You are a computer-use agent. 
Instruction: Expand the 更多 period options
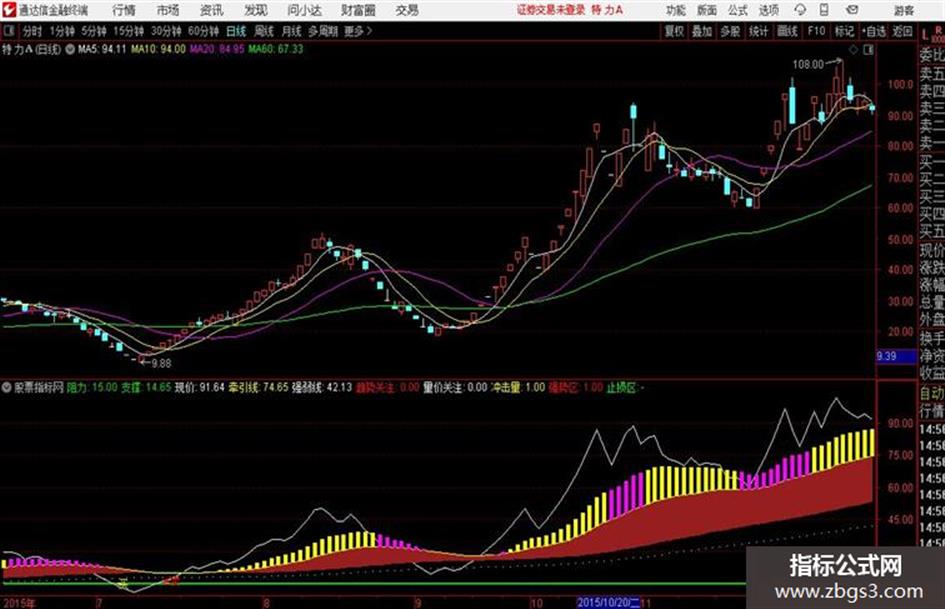click(358, 31)
